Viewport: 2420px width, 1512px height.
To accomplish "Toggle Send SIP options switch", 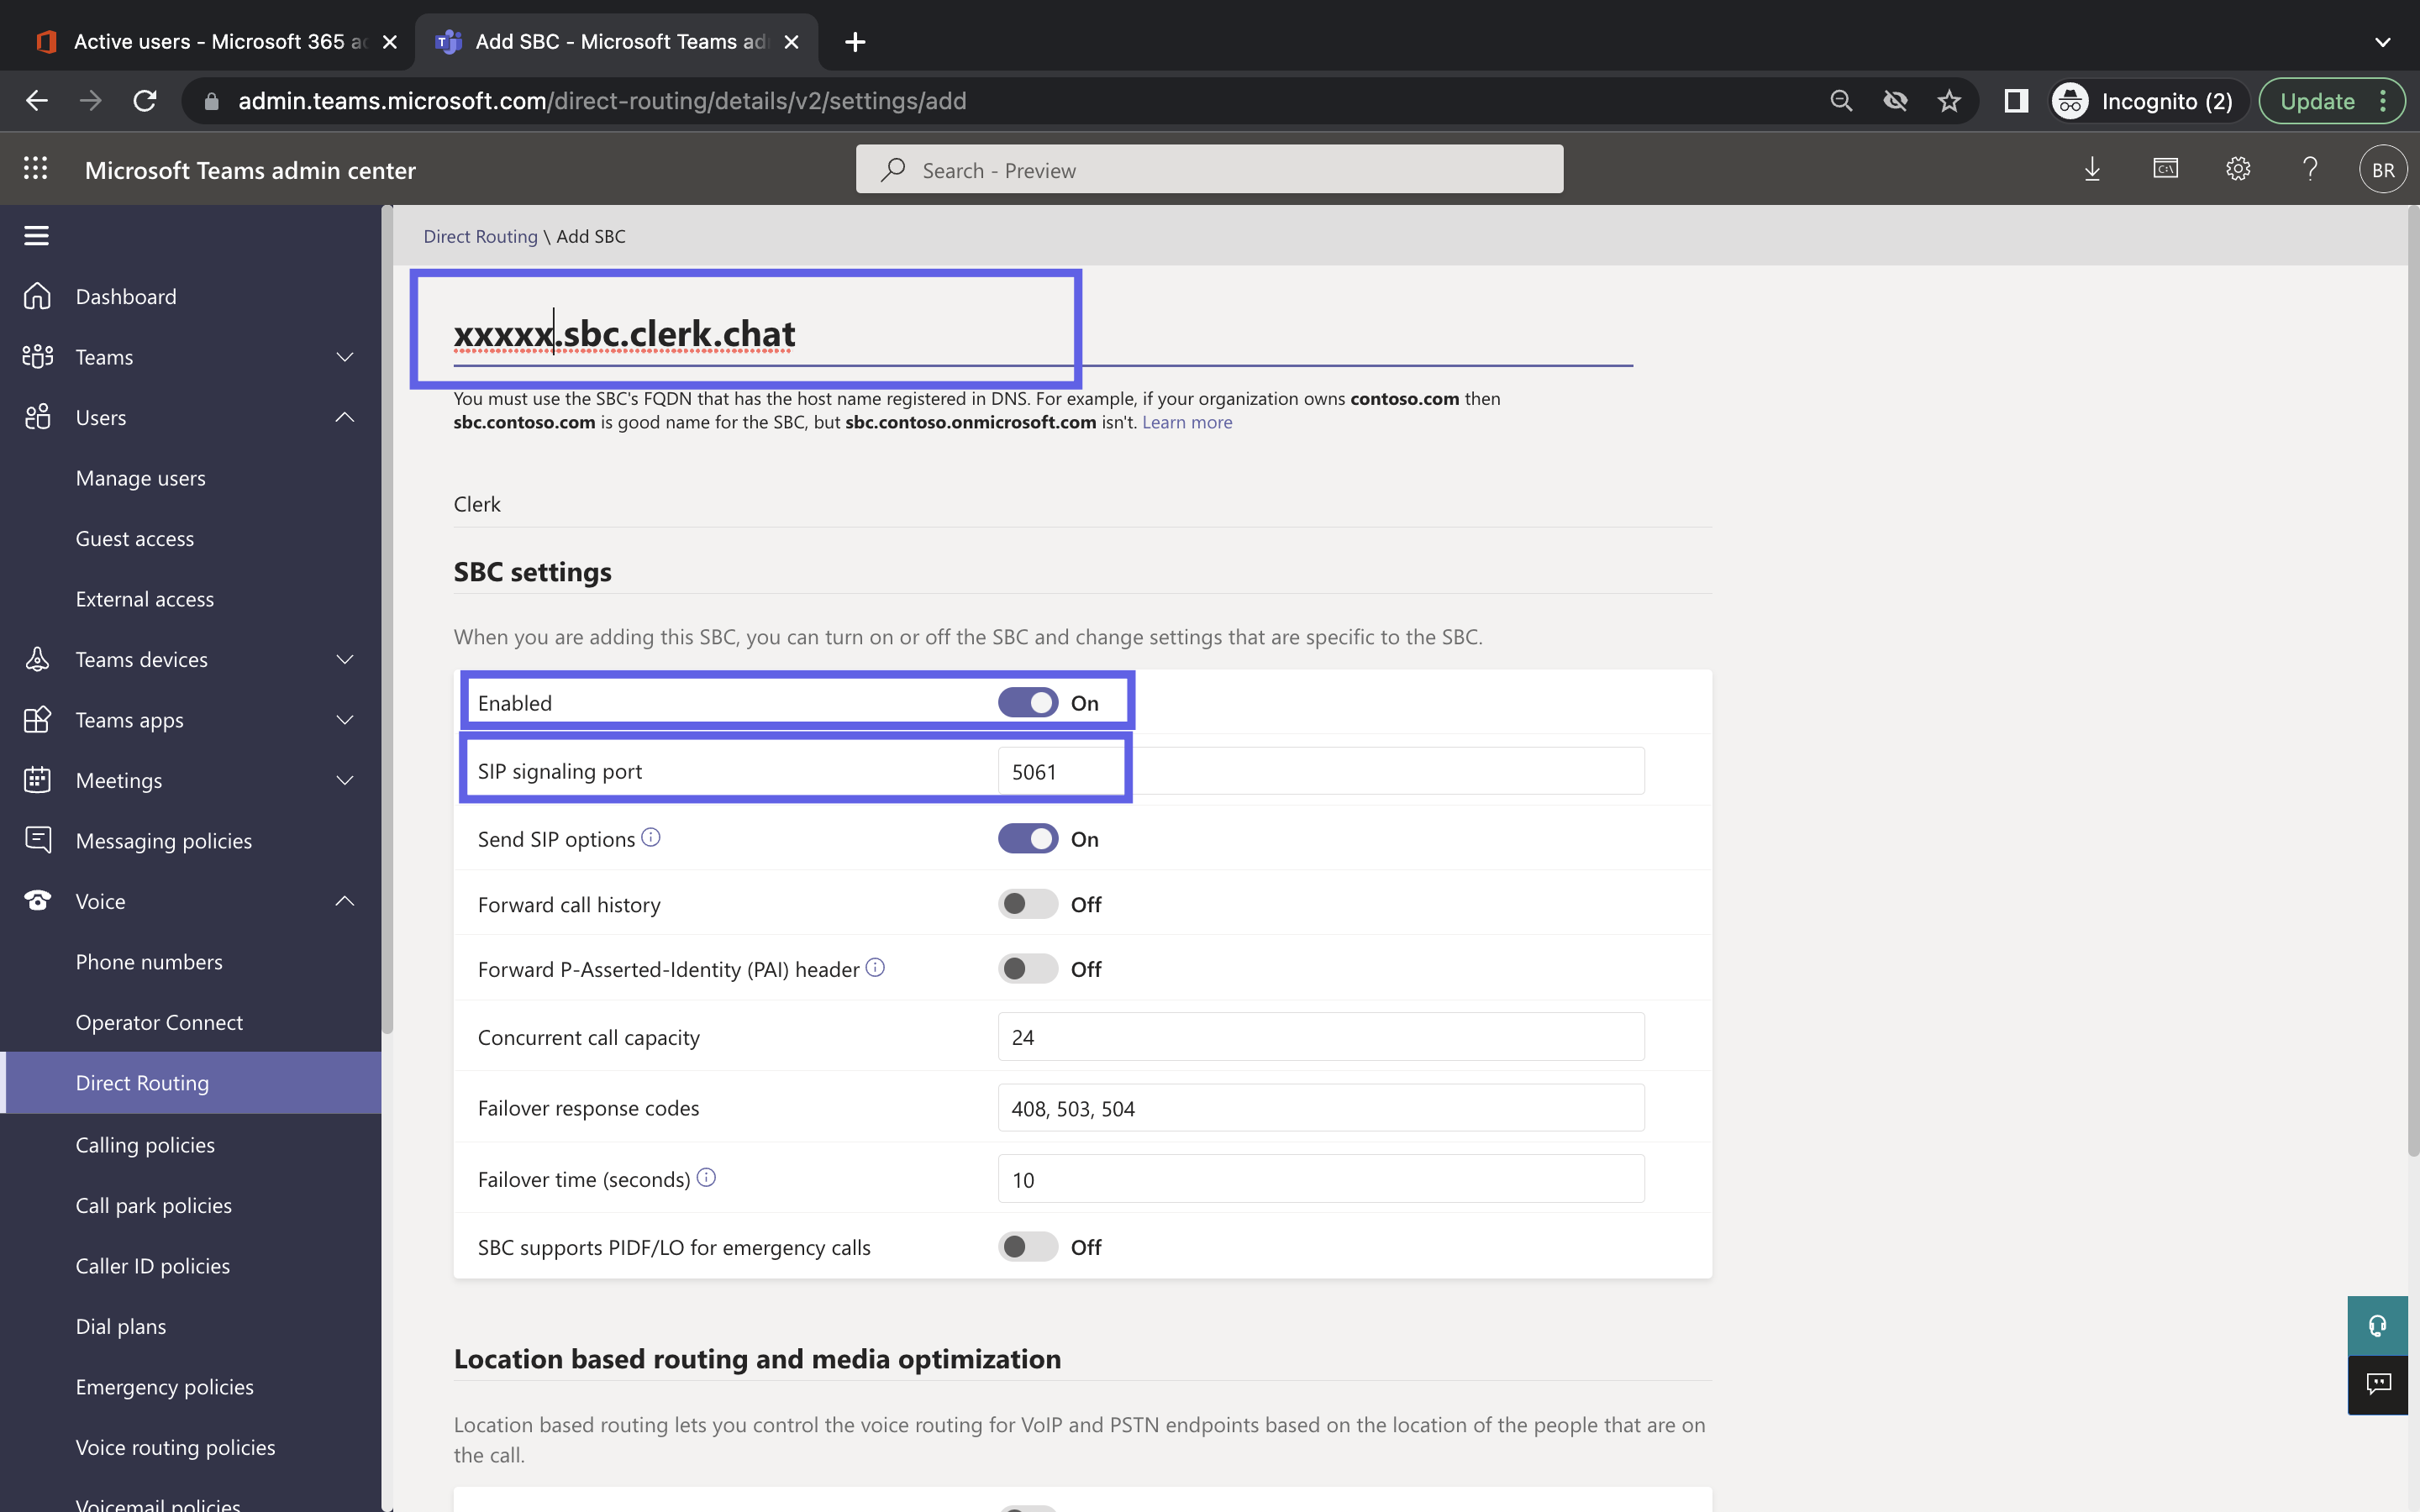I will 1027,838.
